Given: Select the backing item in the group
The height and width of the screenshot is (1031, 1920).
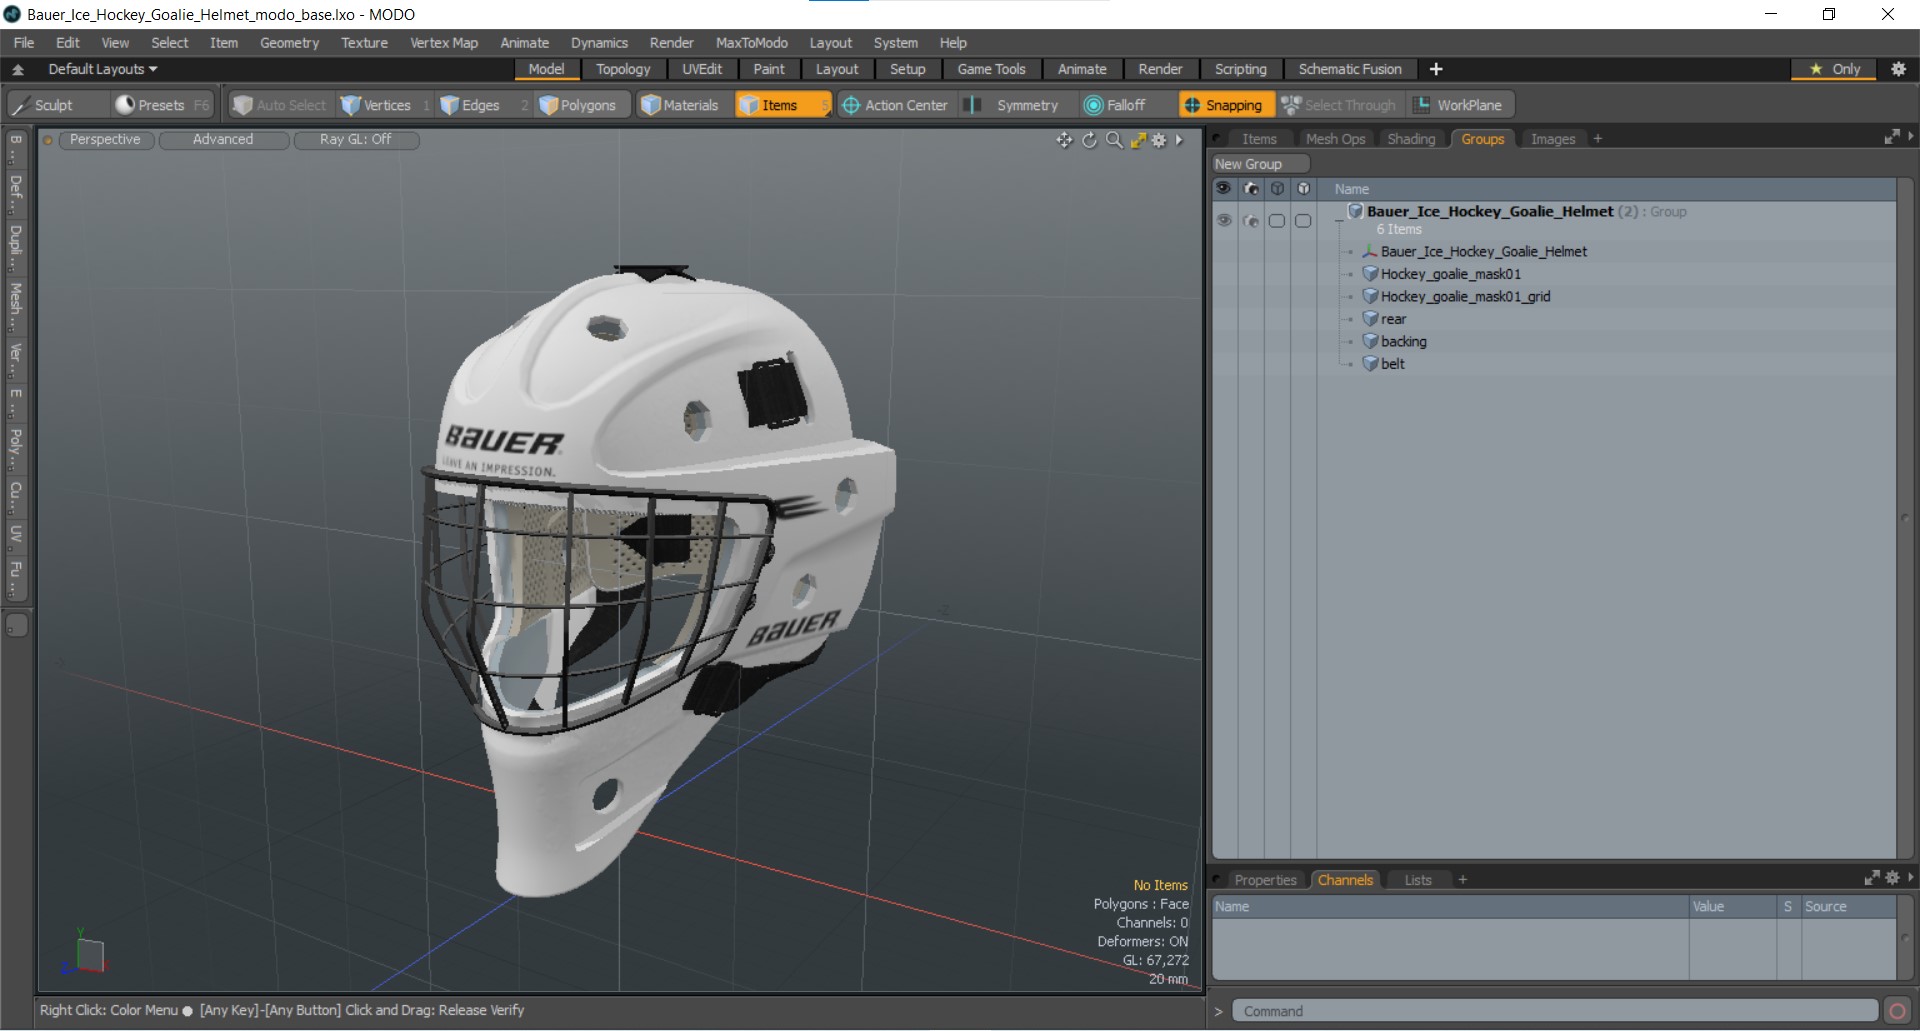Looking at the screenshot, I should [1403, 342].
